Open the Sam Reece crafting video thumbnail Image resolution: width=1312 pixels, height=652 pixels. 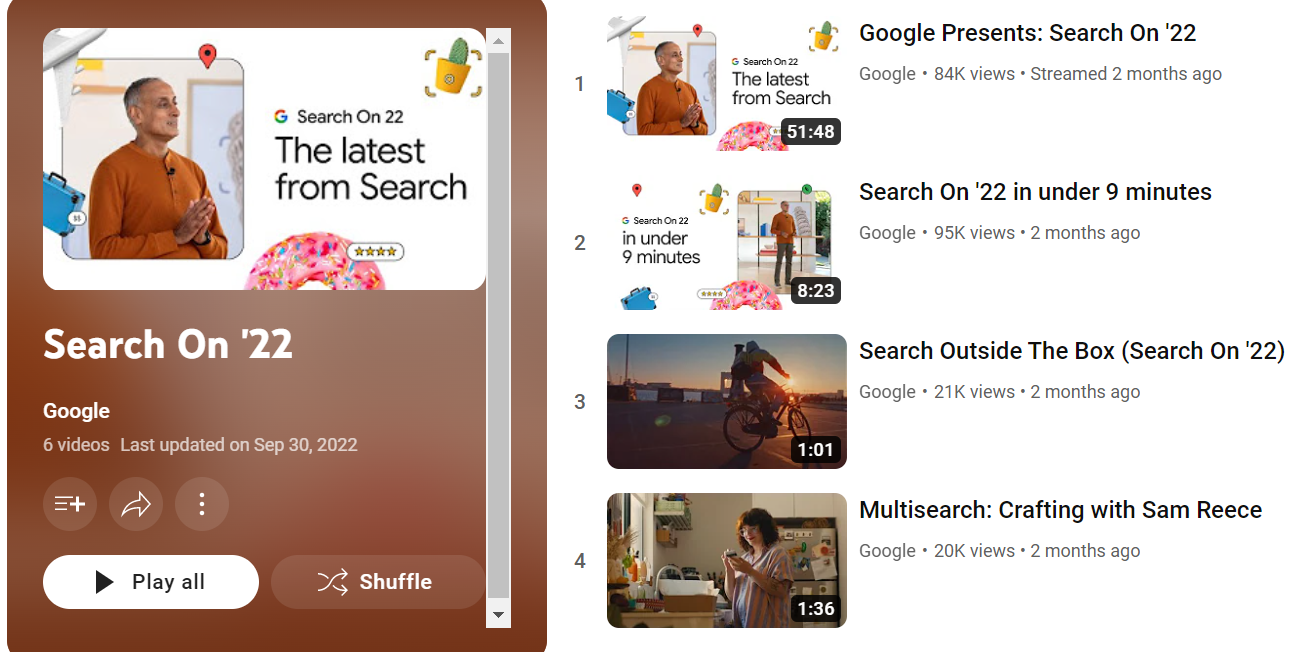(x=727, y=560)
